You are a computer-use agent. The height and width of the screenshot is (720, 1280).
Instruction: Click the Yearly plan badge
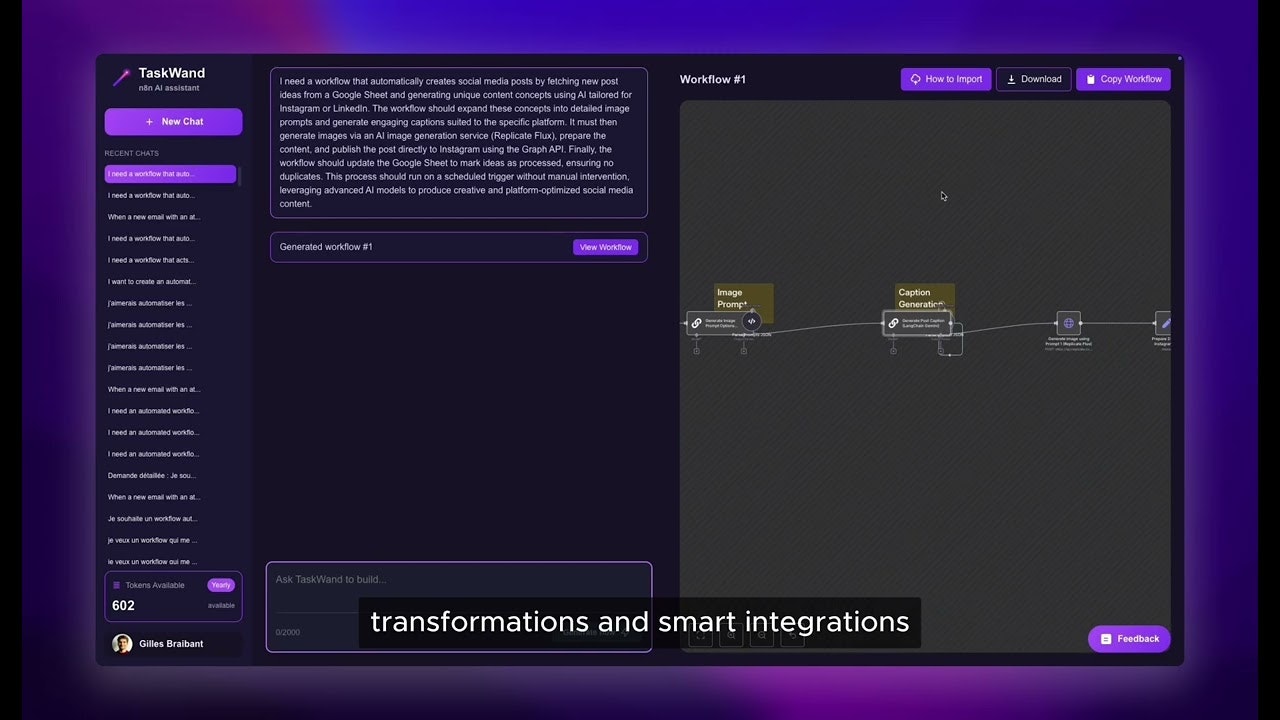coord(221,585)
